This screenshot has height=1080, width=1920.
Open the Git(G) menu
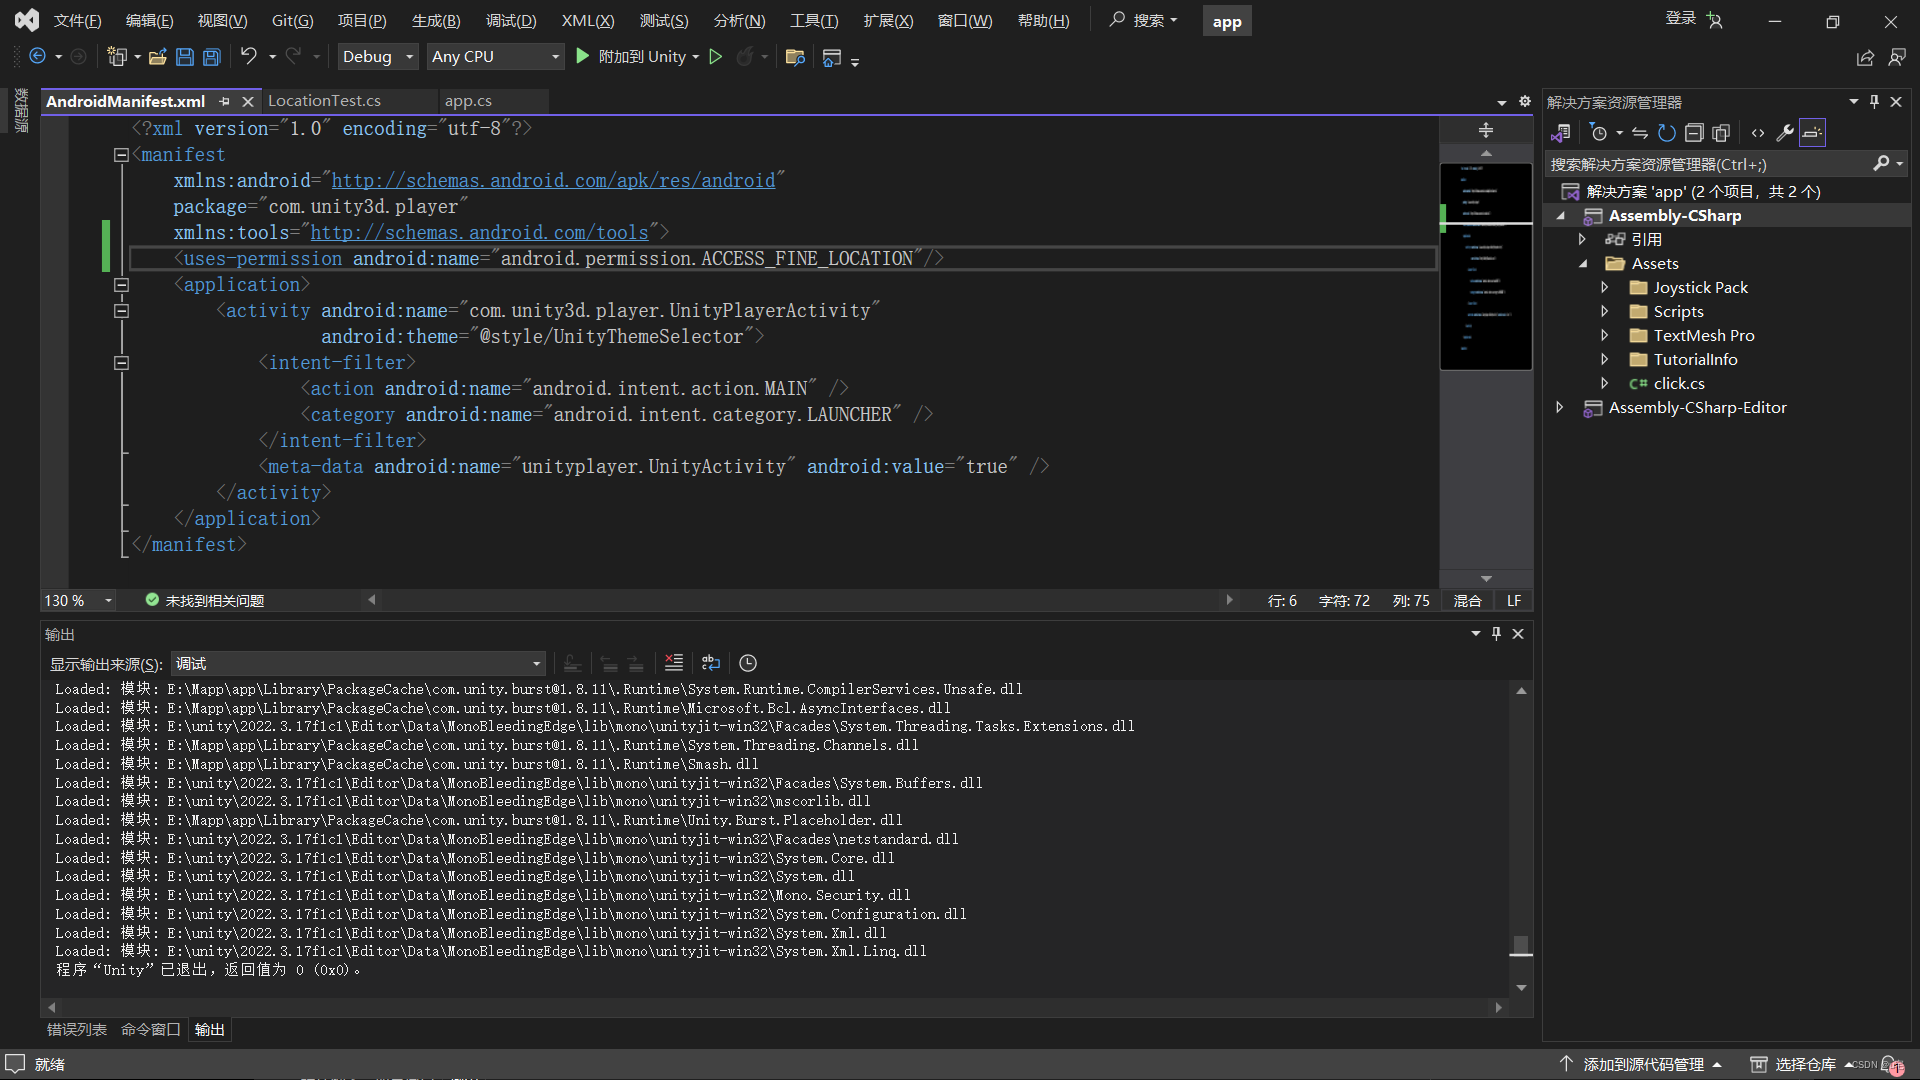[292, 21]
